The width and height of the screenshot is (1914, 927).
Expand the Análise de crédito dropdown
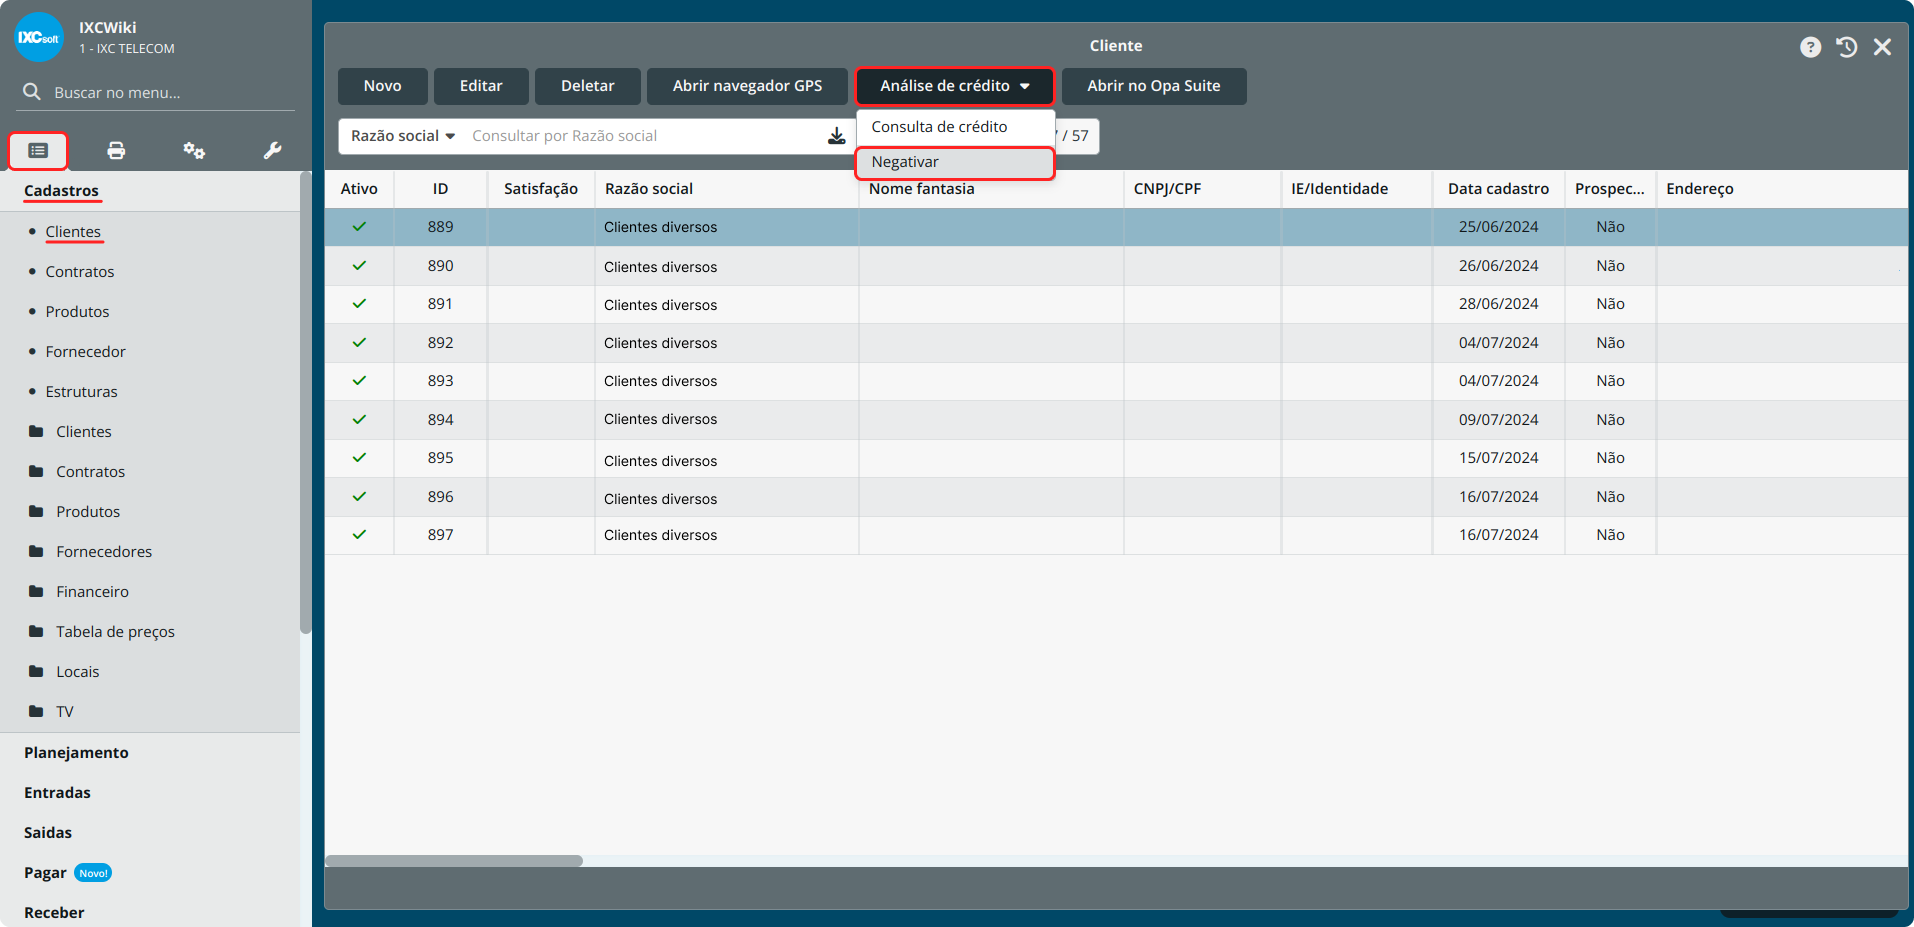pyautogui.click(x=954, y=86)
